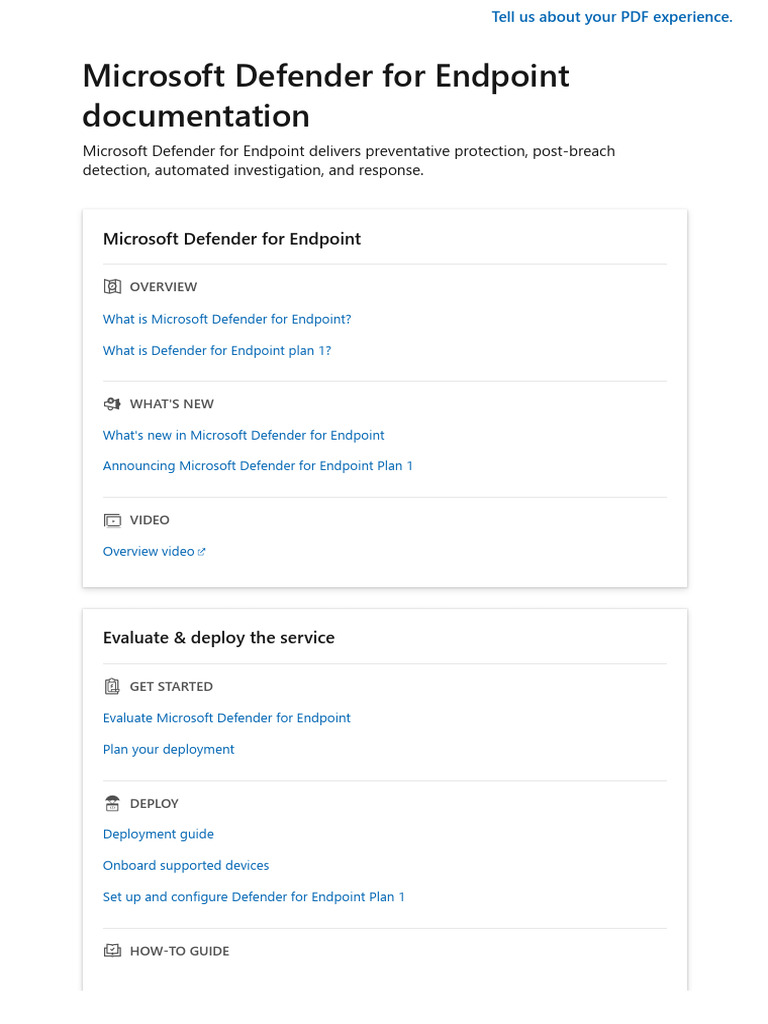Open "What's new in Microsoft Defender for Endpoint"
The width and height of the screenshot is (768, 1024).
click(x=244, y=435)
